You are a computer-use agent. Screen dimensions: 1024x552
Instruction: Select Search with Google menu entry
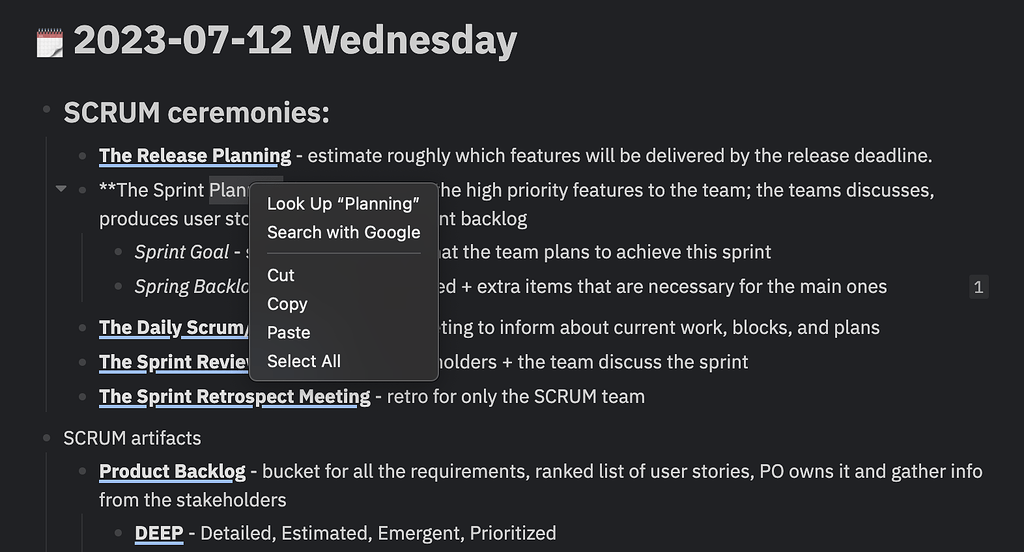point(343,233)
